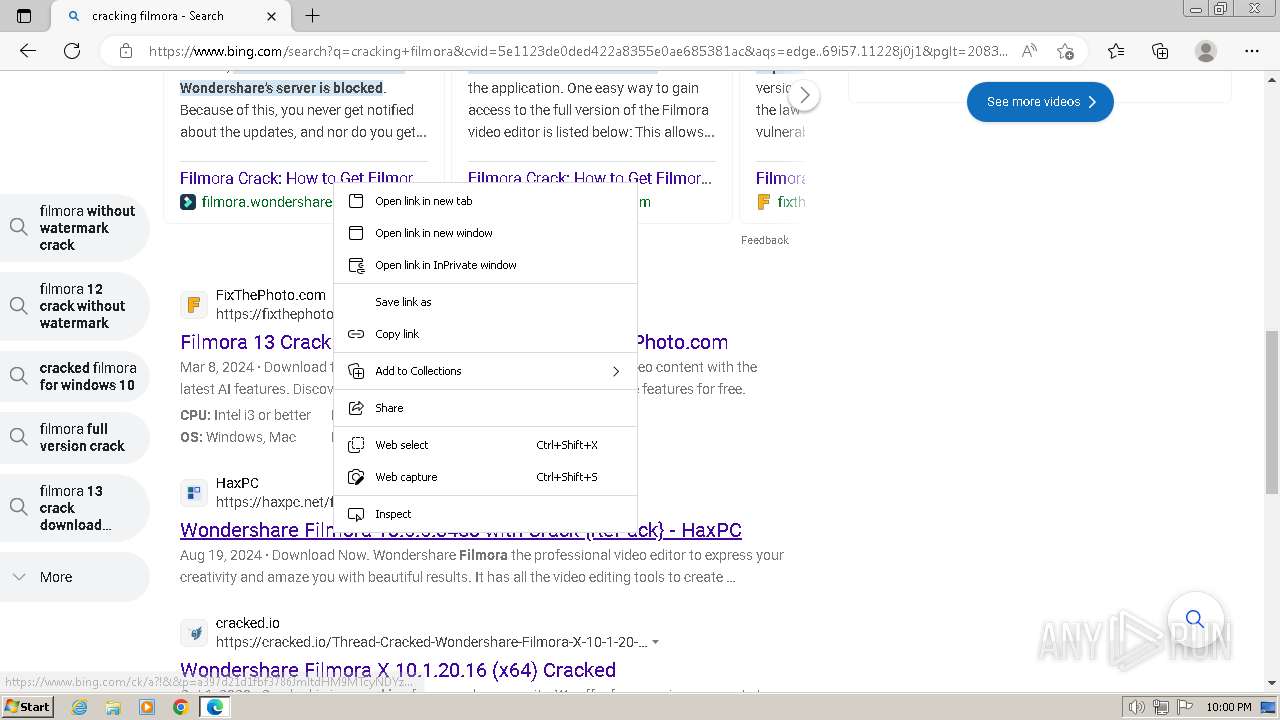Search filmora without watermark crack suggestion
The height and width of the screenshot is (720, 1280).
pyautogui.click(x=75, y=228)
